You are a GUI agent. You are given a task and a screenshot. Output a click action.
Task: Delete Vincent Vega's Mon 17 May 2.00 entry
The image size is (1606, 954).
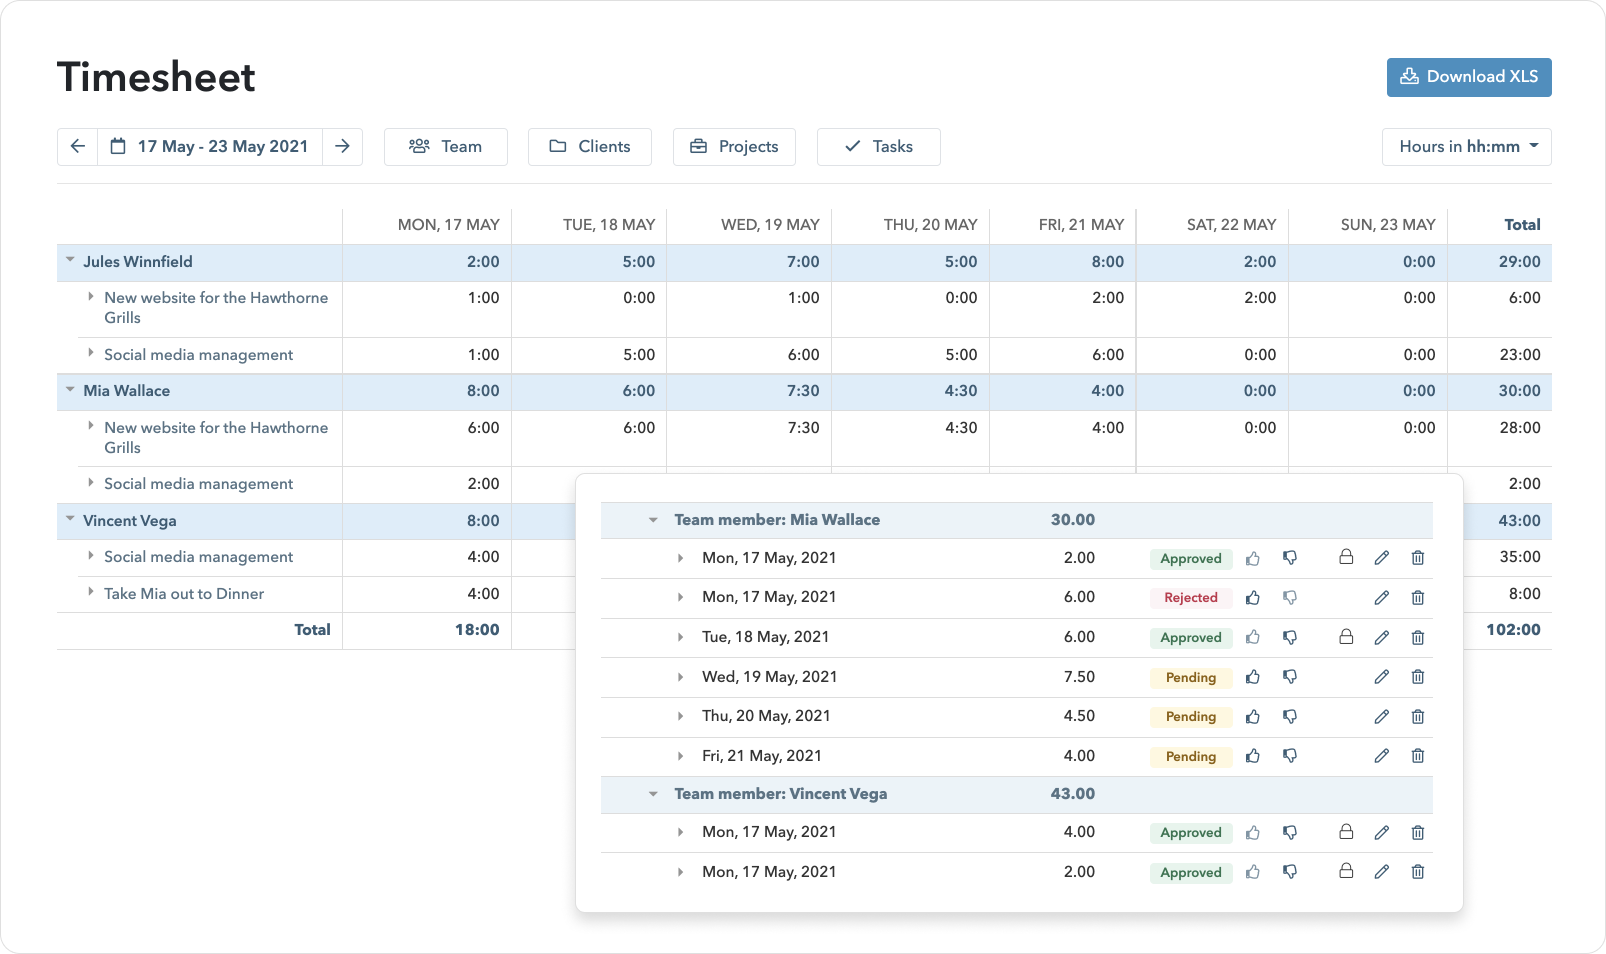point(1418,871)
